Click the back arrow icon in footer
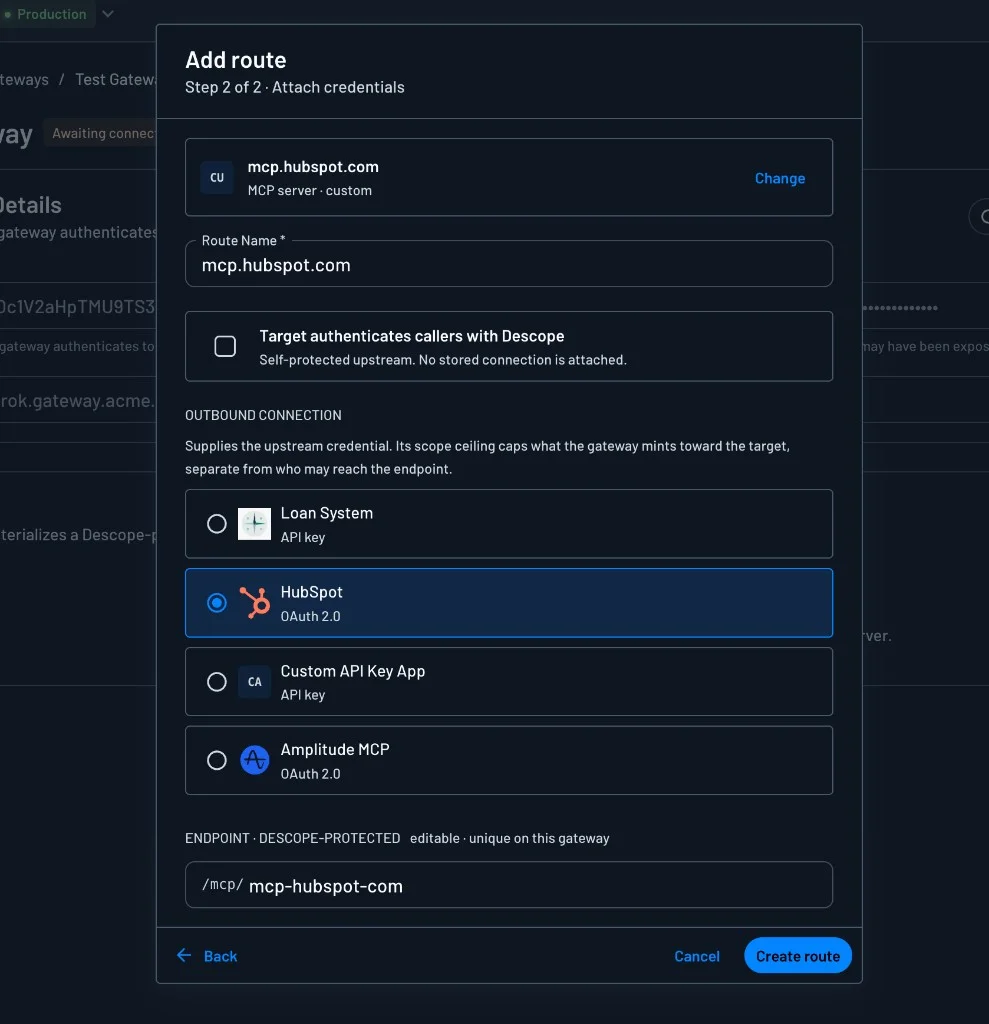 coord(184,955)
